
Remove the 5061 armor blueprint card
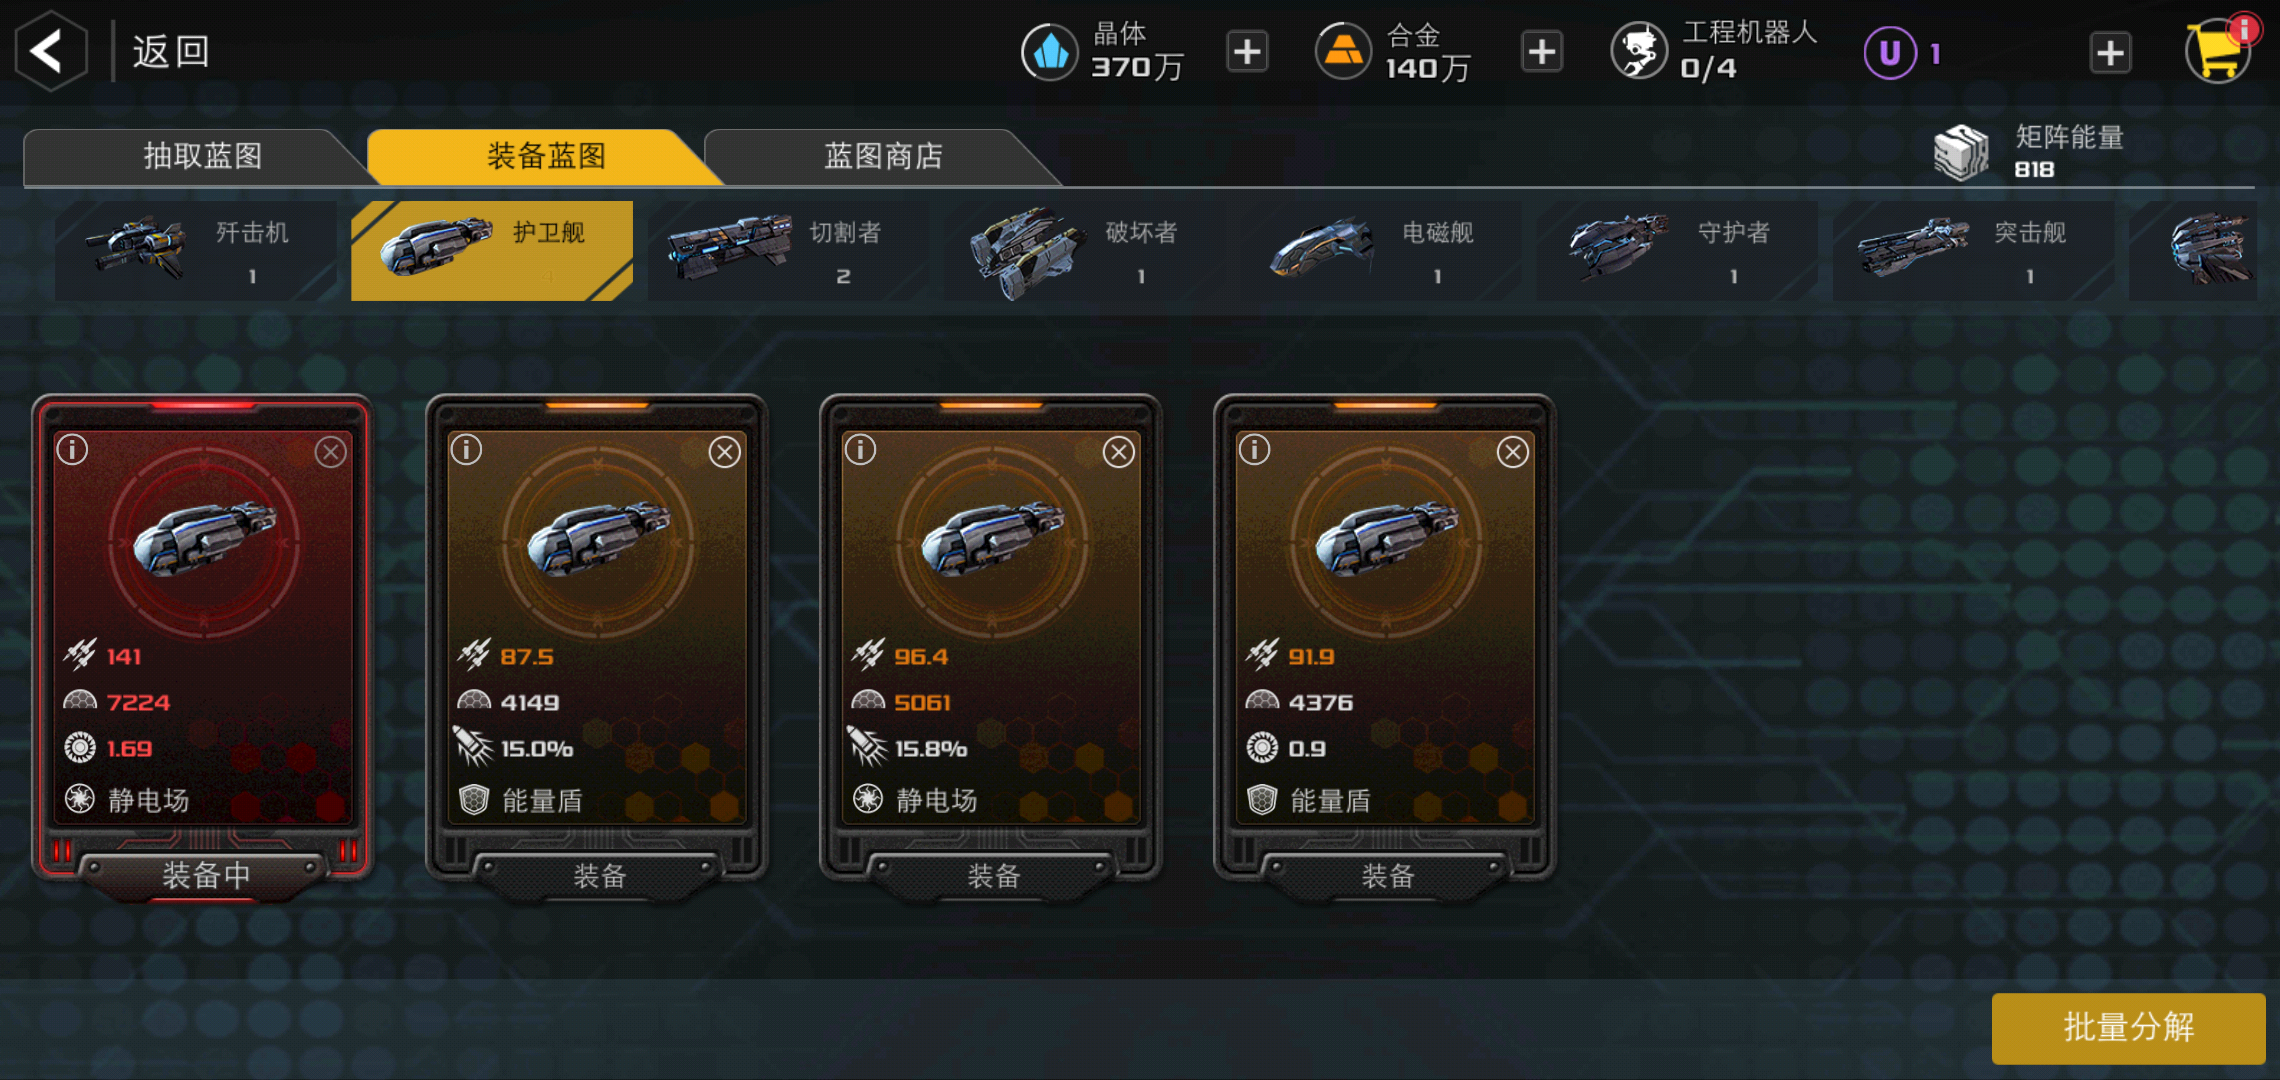tap(1118, 452)
